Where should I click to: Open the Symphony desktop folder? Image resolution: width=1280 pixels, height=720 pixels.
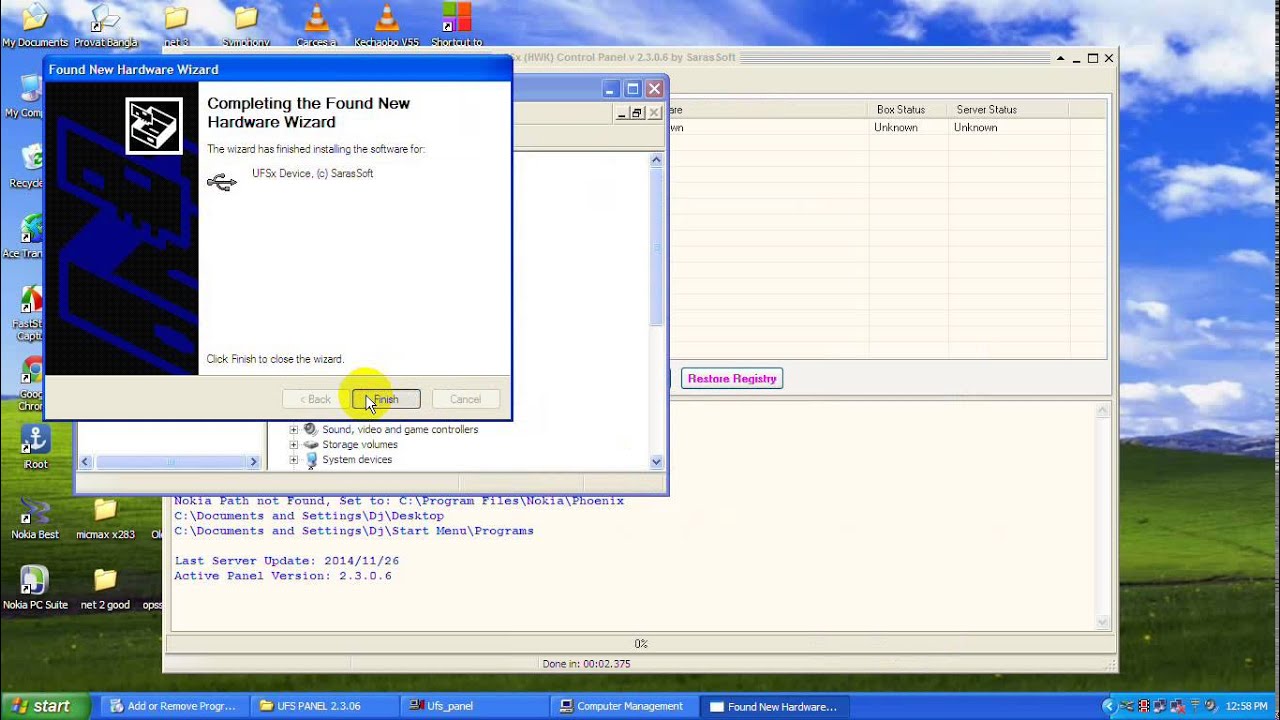click(246, 25)
